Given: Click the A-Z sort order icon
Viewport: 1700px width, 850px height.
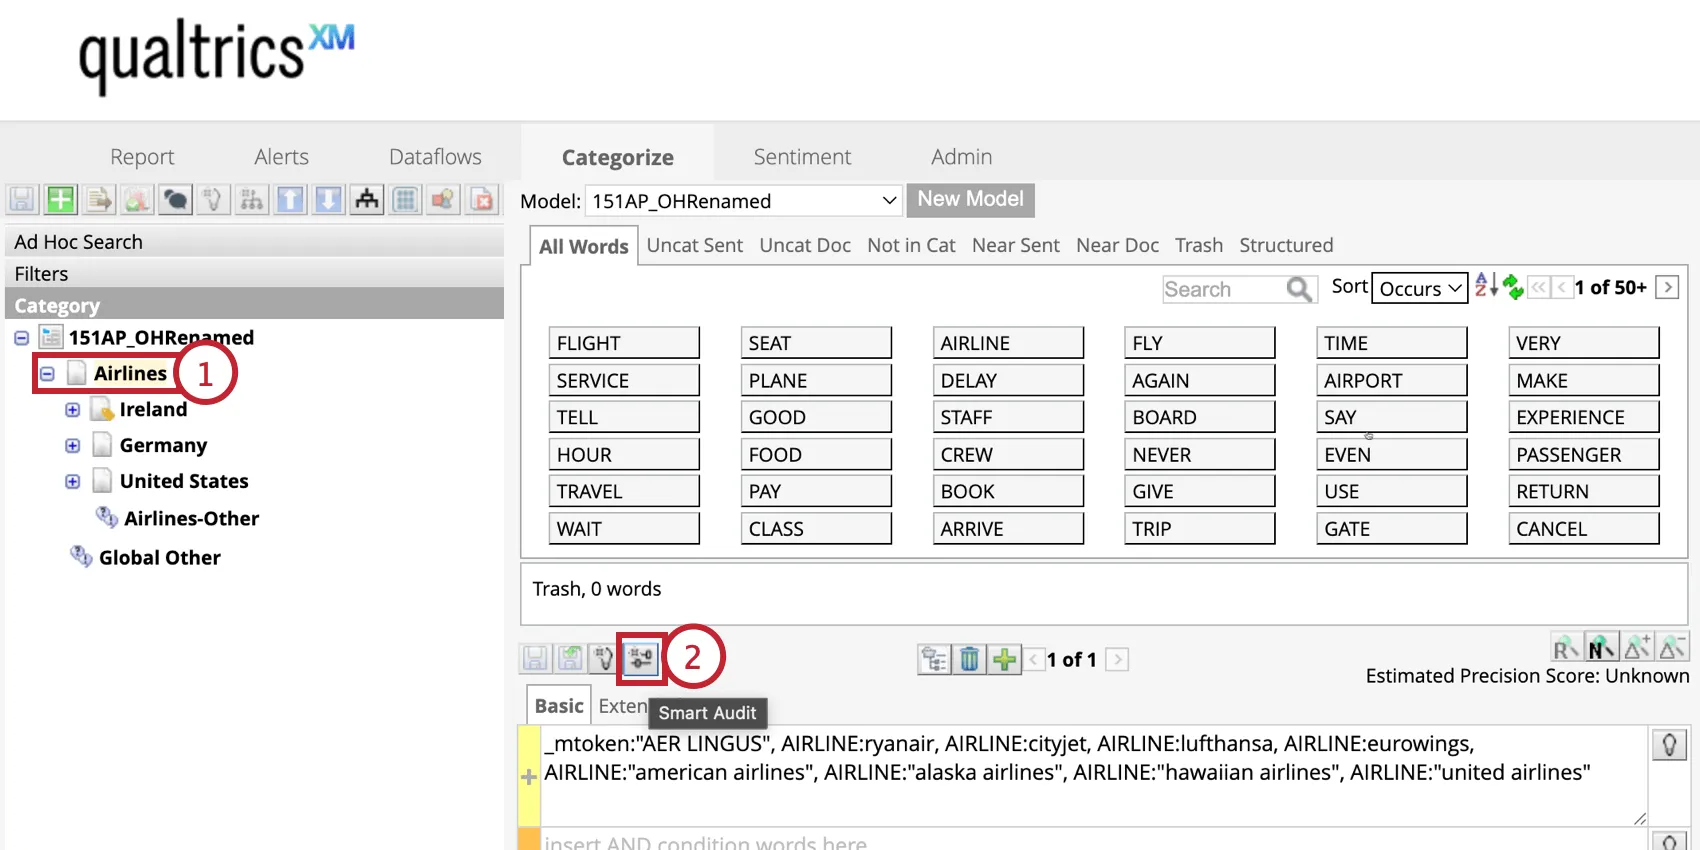Looking at the screenshot, I should [x=1486, y=287].
